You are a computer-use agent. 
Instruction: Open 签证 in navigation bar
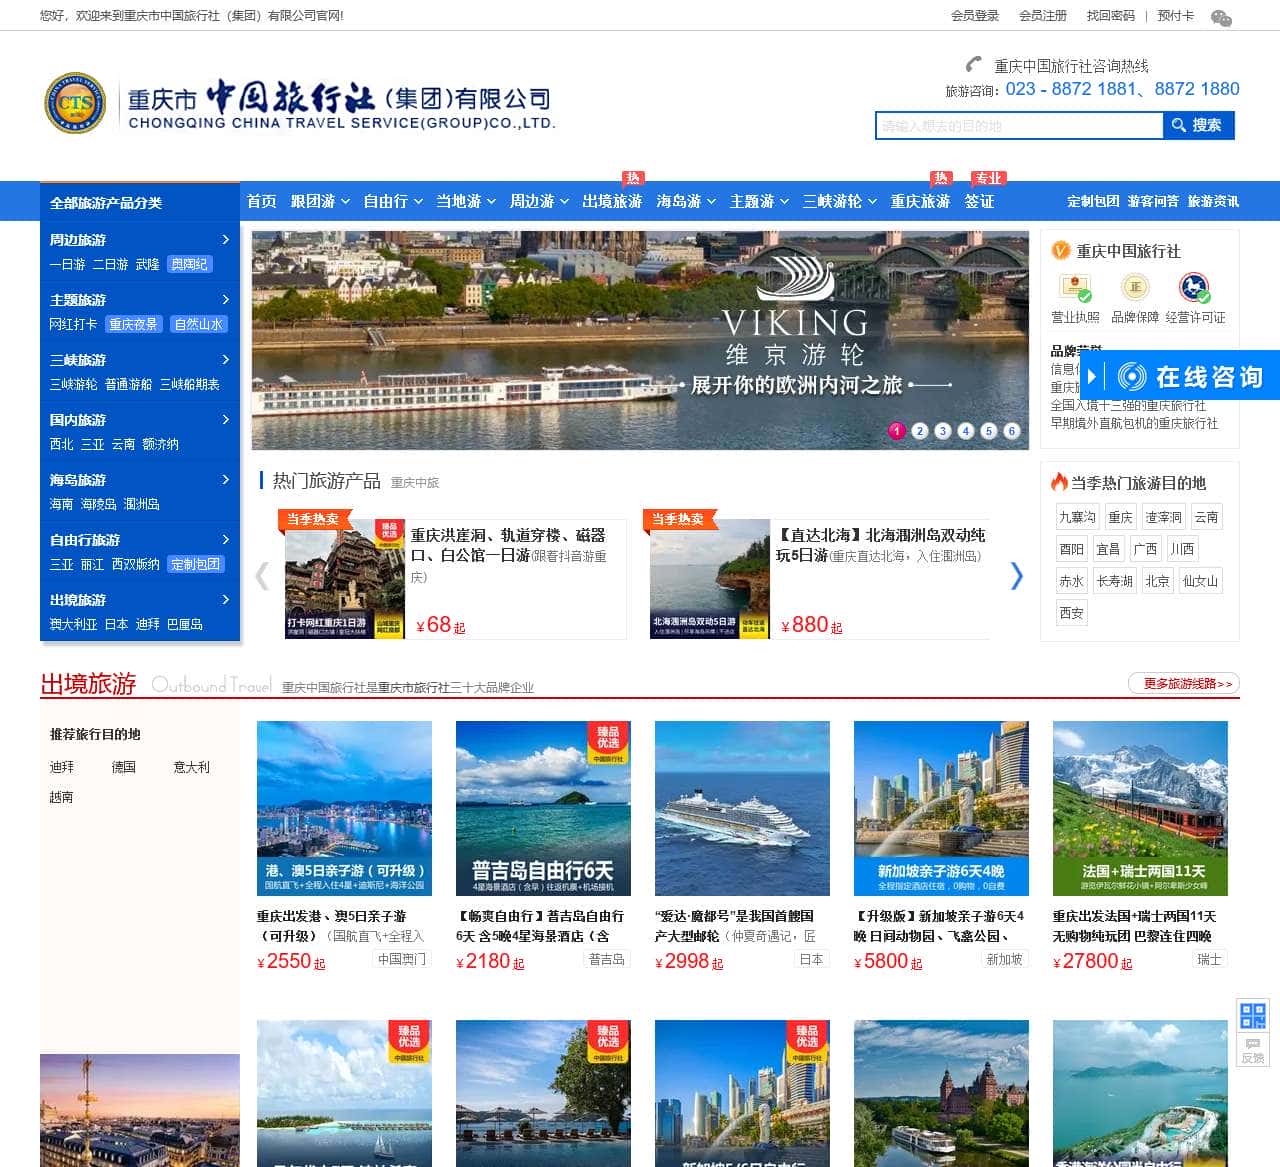[979, 202]
